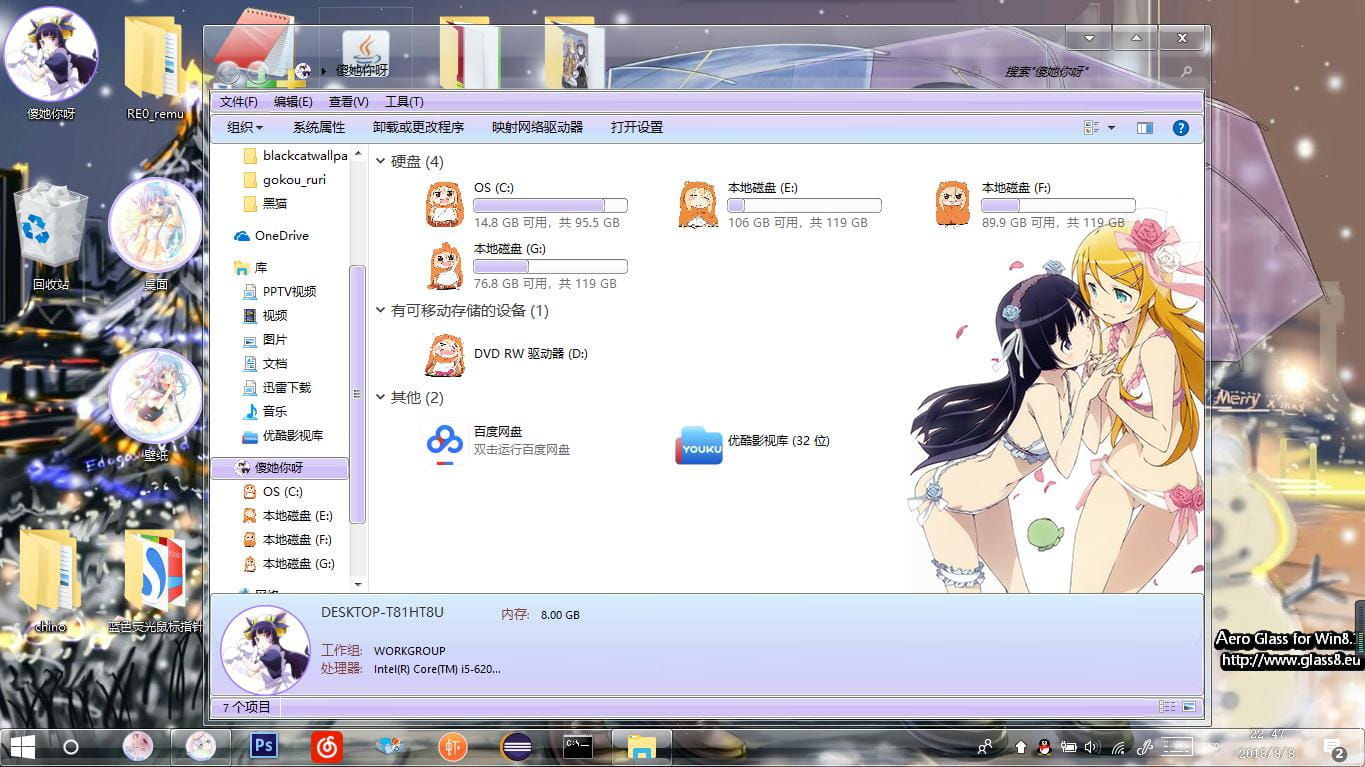
Task: Click the OS (C:) disk usage bar
Action: pyautogui.click(x=550, y=204)
